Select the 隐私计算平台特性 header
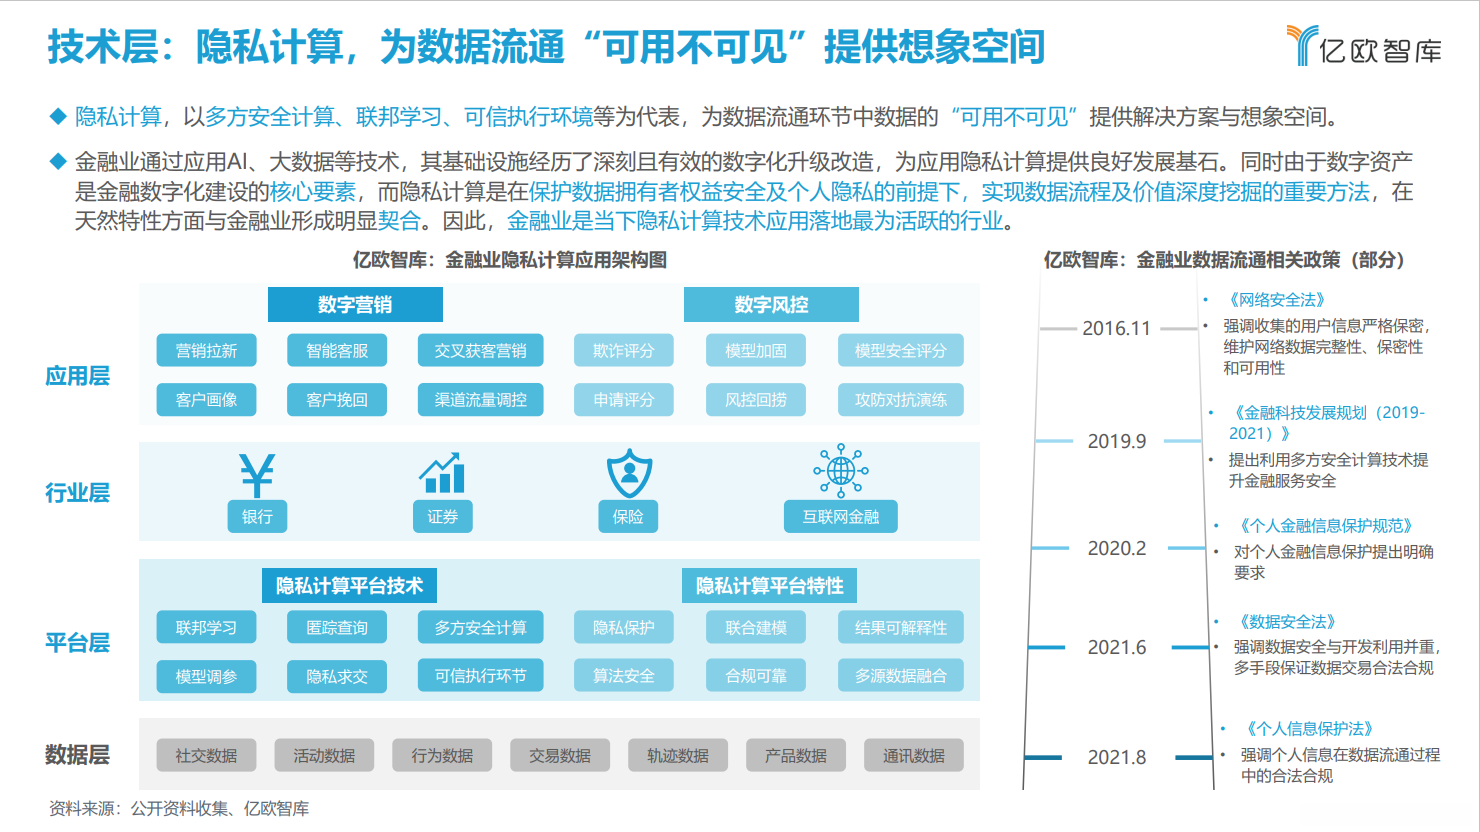Viewport: 1480px width, 832px height. point(770,586)
